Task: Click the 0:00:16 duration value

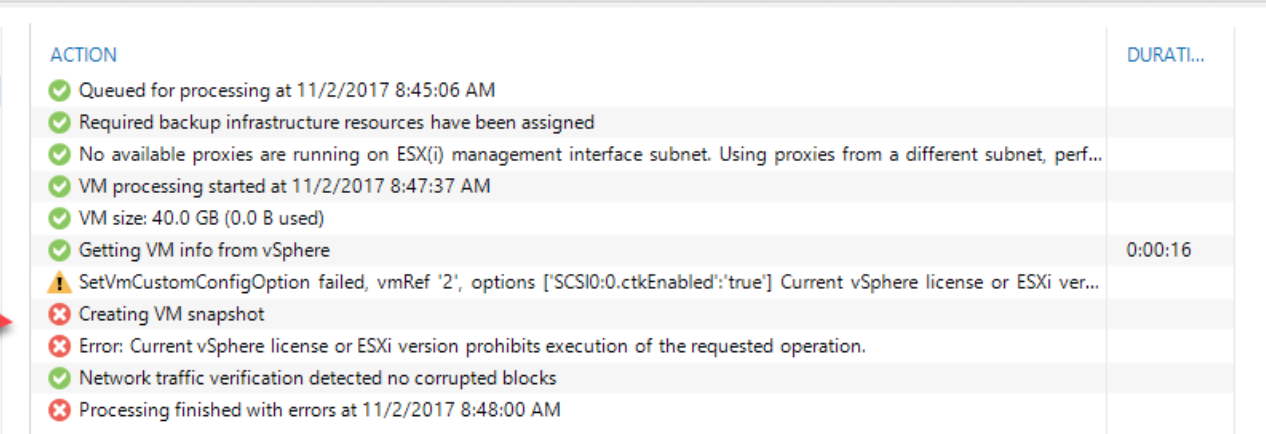Action: [1158, 250]
